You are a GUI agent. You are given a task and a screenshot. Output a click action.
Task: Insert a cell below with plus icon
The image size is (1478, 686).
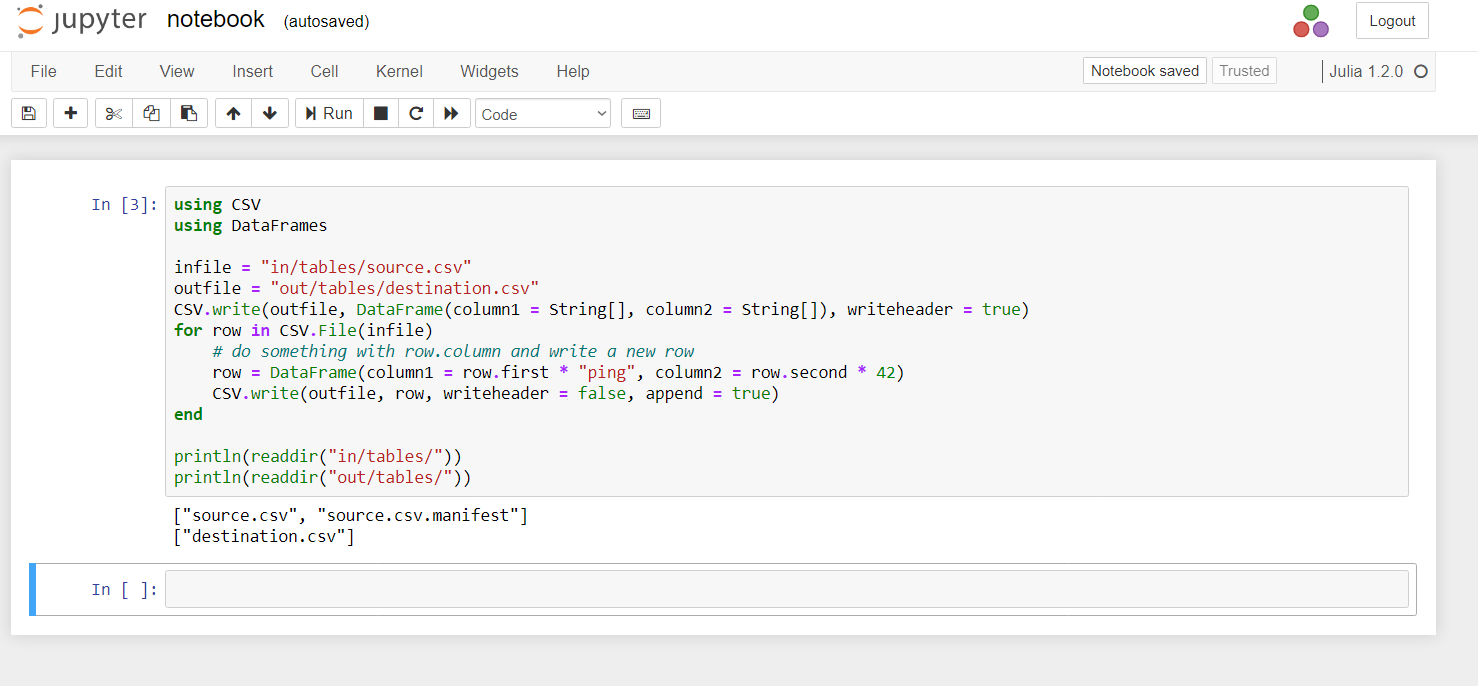click(70, 113)
